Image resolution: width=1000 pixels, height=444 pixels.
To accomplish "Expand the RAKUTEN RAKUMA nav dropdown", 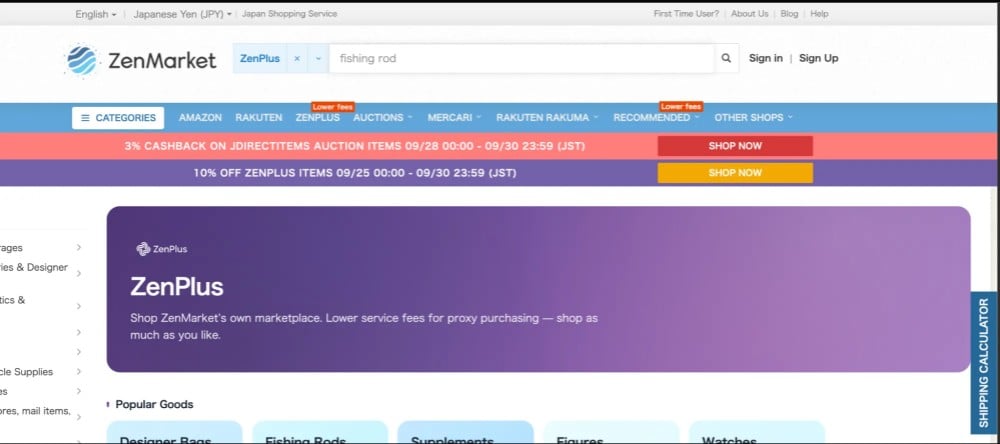I will (x=547, y=118).
